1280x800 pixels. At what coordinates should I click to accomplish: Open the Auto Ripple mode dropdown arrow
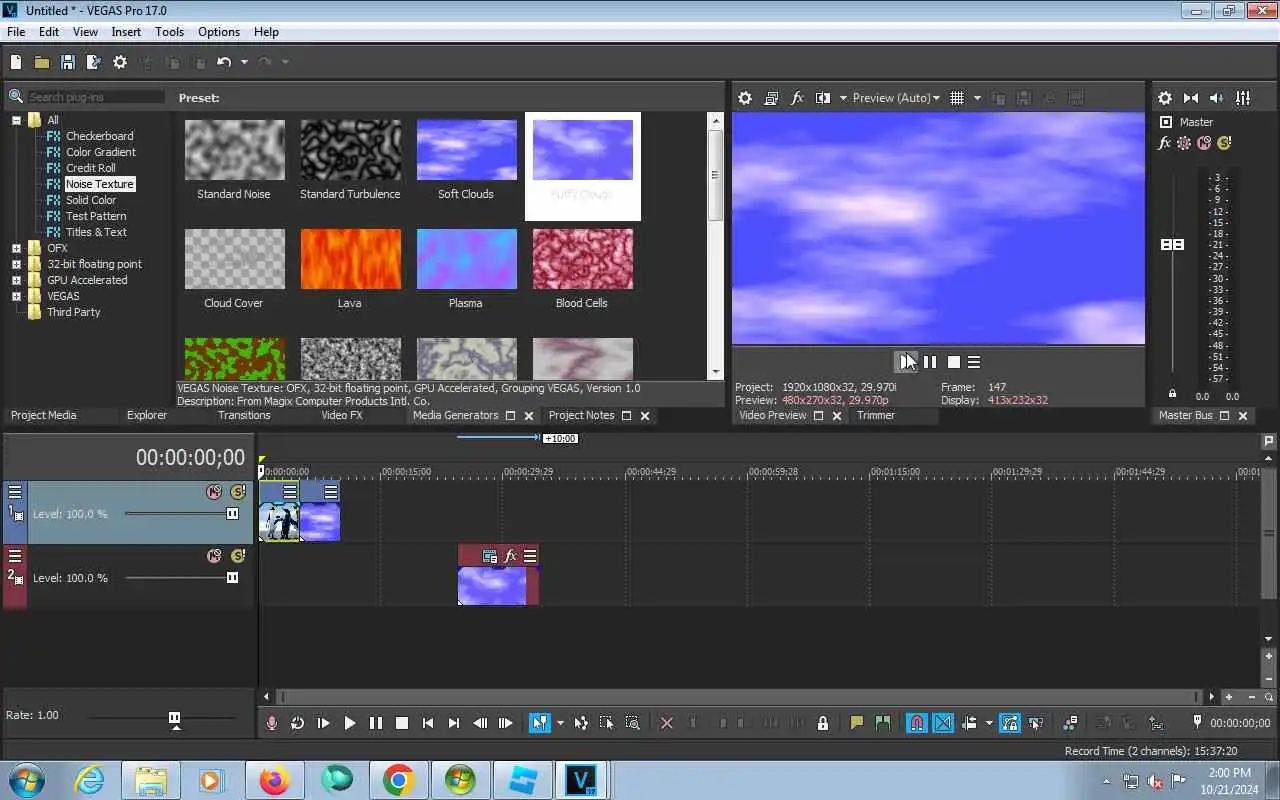pos(989,723)
